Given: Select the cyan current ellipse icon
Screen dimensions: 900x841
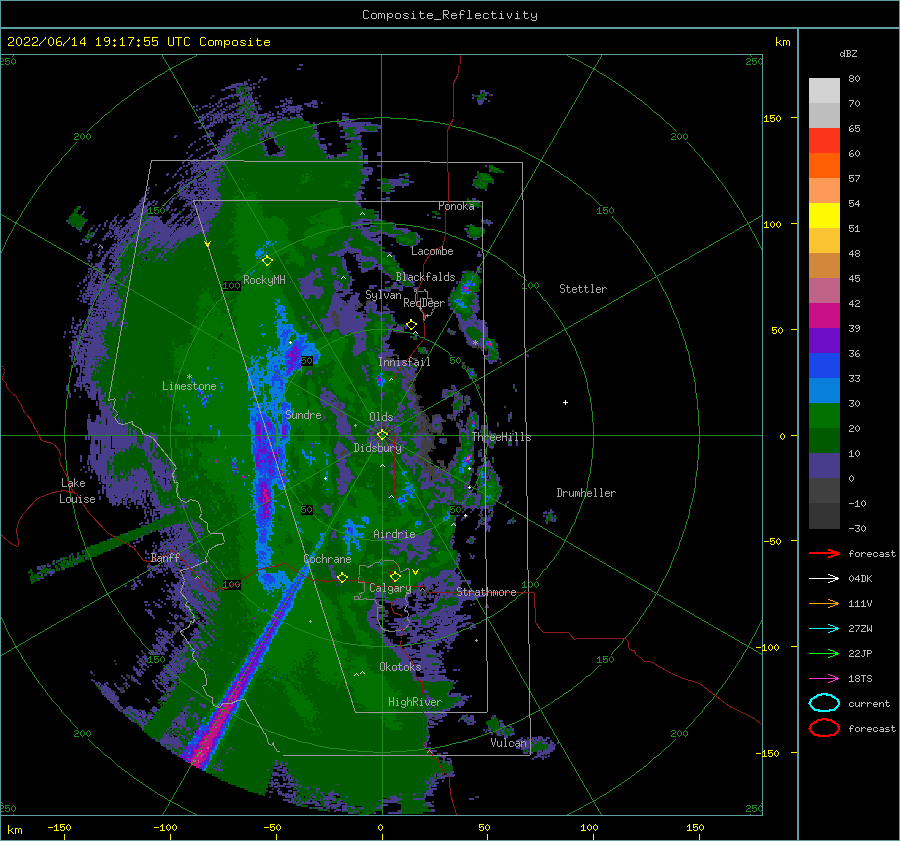Looking at the screenshot, I should [x=824, y=703].
